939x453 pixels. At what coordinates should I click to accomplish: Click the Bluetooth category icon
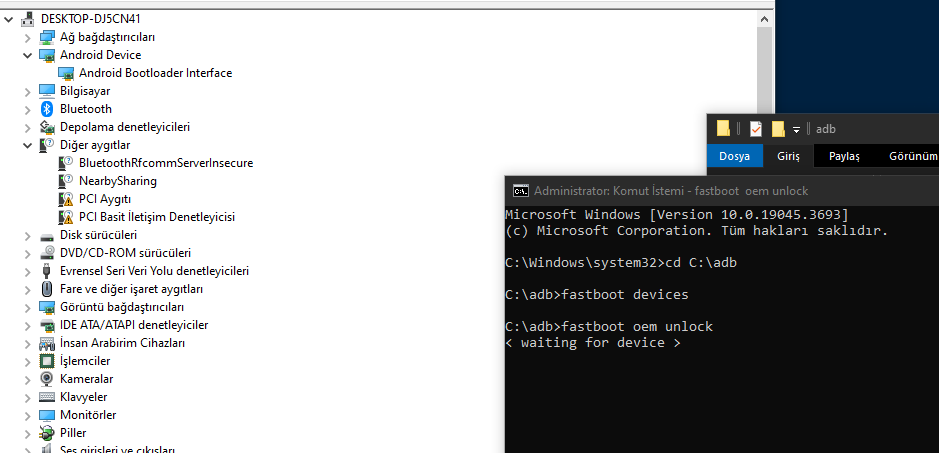(x=46, y=109)
